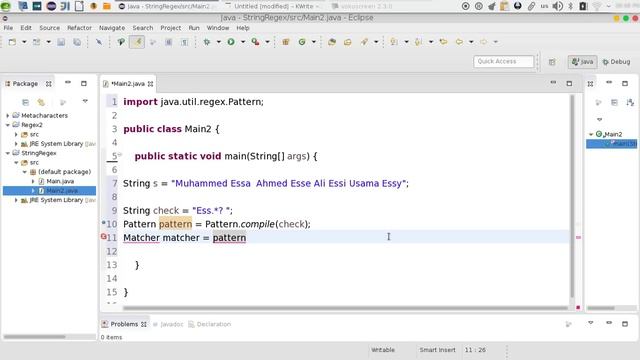Open the Debug configurations dropdown arrow
This screenshot has width=640, height=360.
[x=218, y=42]
